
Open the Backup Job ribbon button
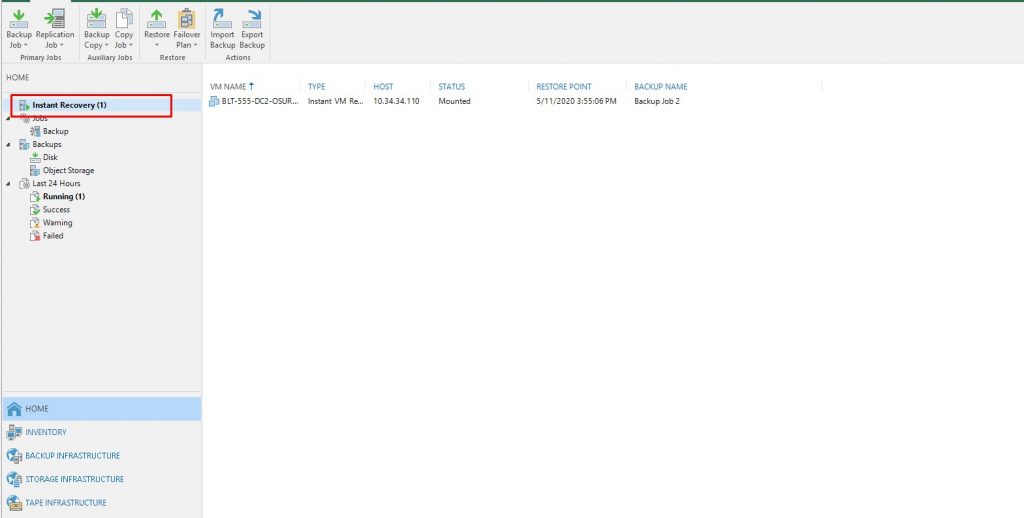click(x=18, y=29)
